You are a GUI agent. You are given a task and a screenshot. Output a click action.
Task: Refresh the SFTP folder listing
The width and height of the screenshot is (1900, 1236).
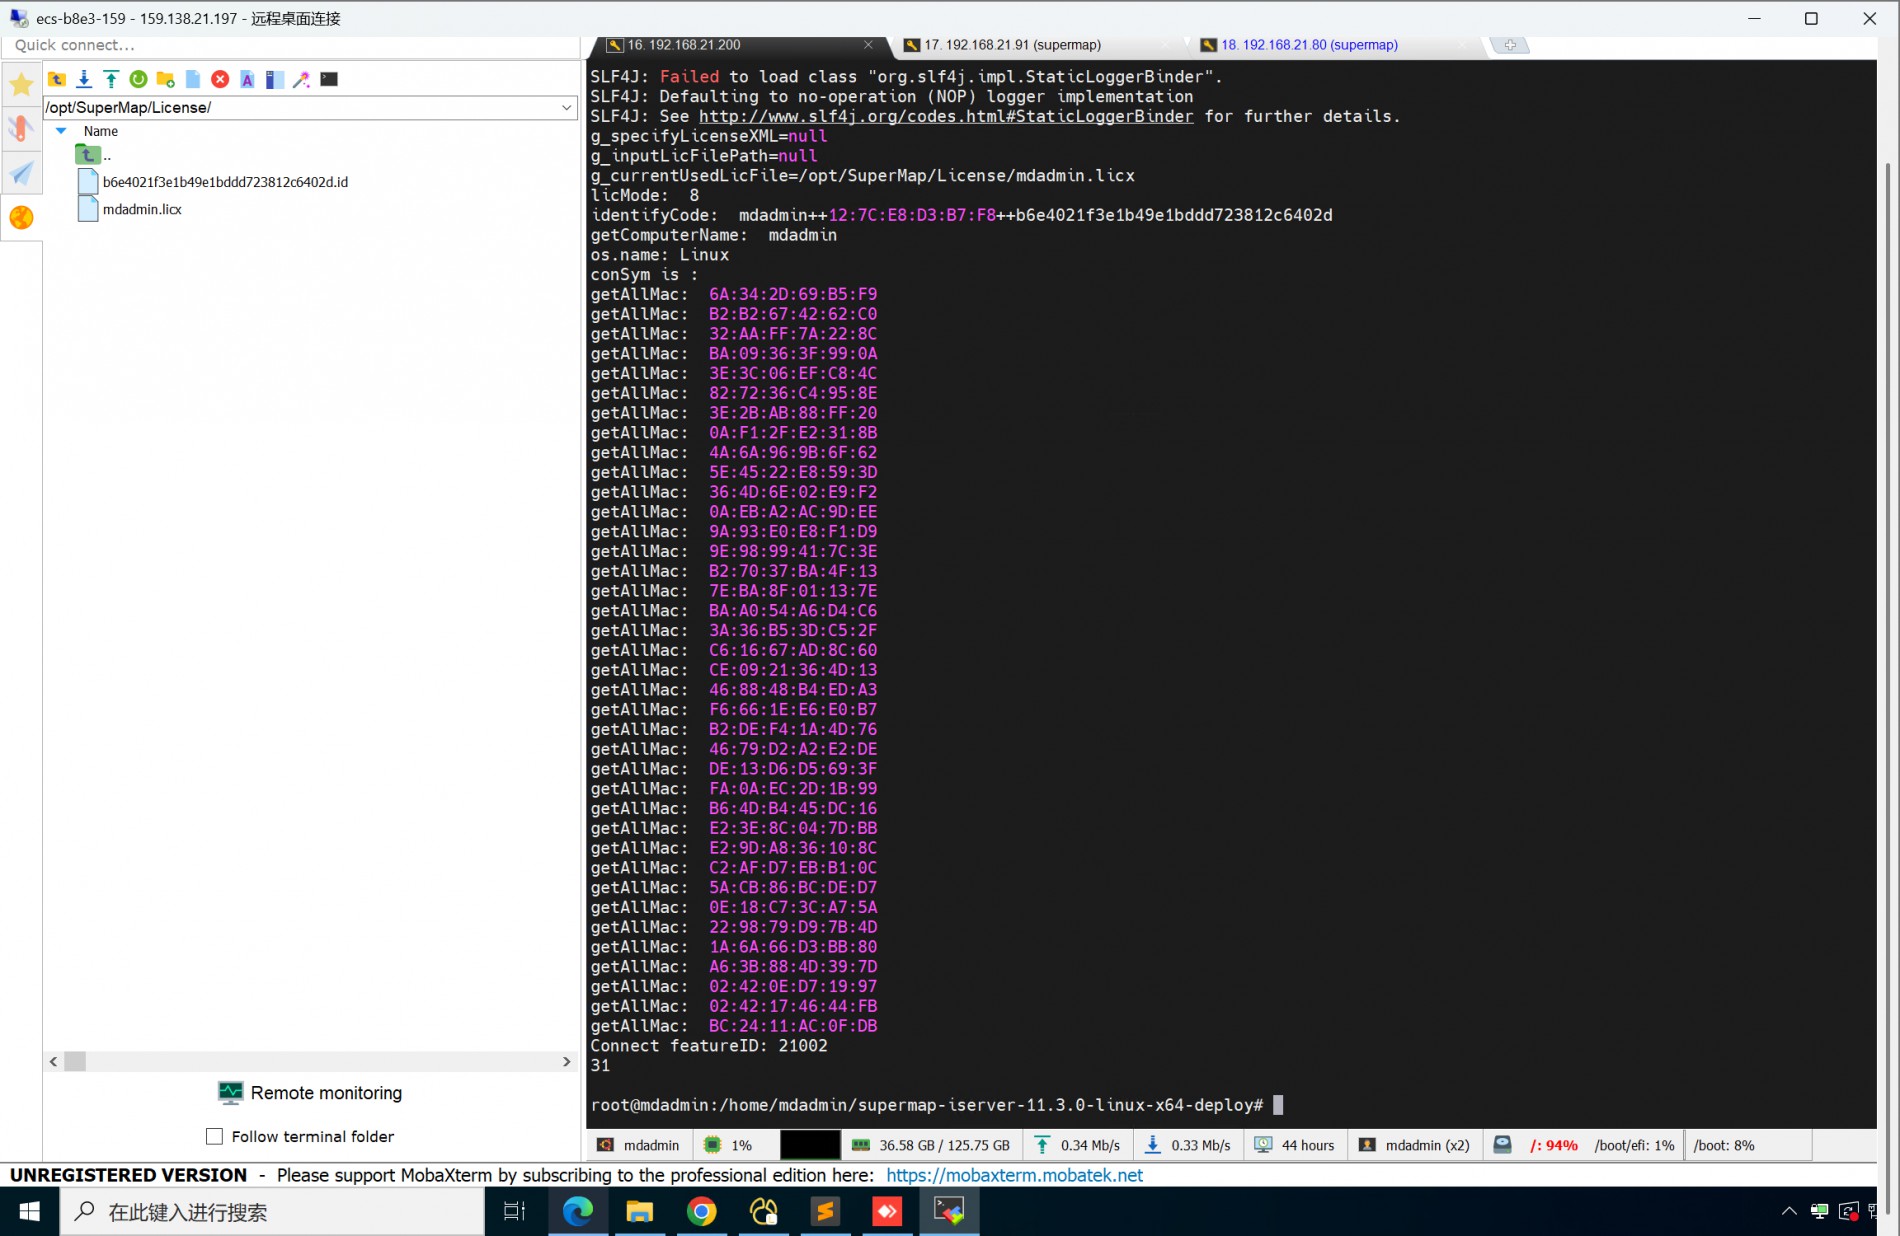coord(138,79)
